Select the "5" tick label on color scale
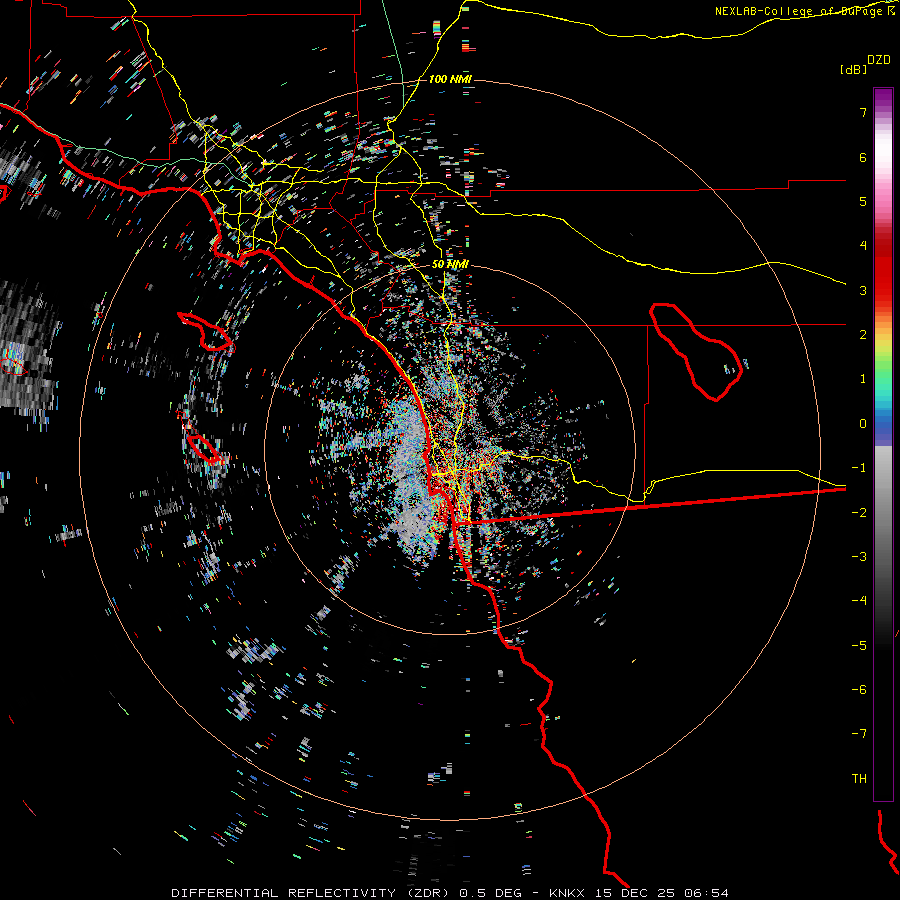Screen dimensions: 900x900 coord(863,201)
